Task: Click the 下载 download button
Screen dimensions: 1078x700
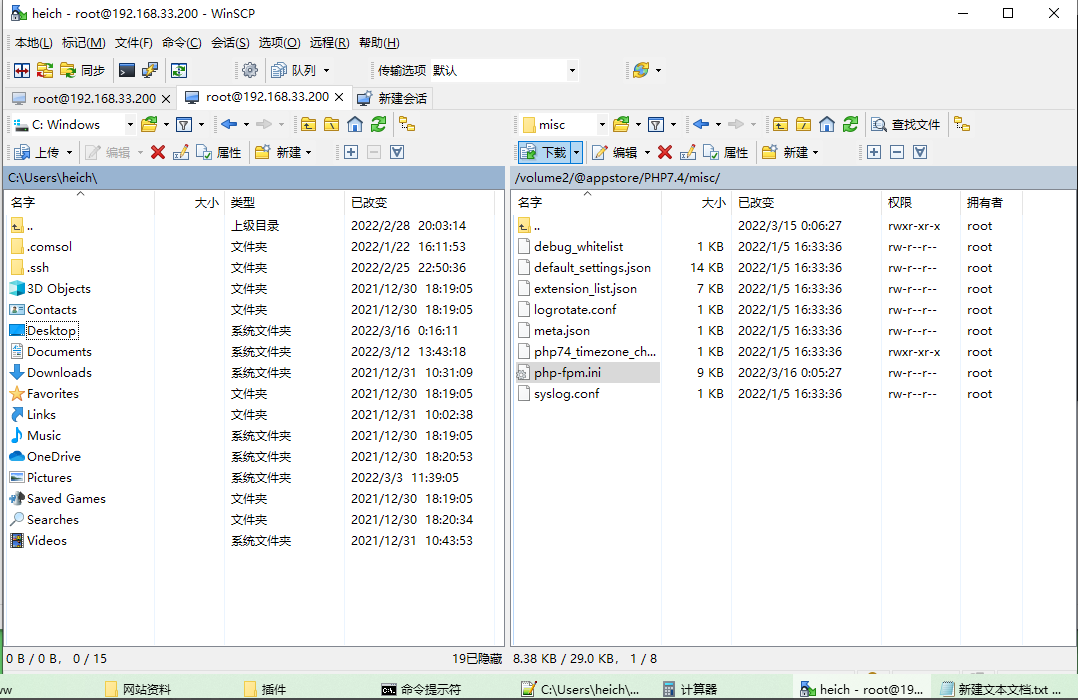Action: pos(544,152)
